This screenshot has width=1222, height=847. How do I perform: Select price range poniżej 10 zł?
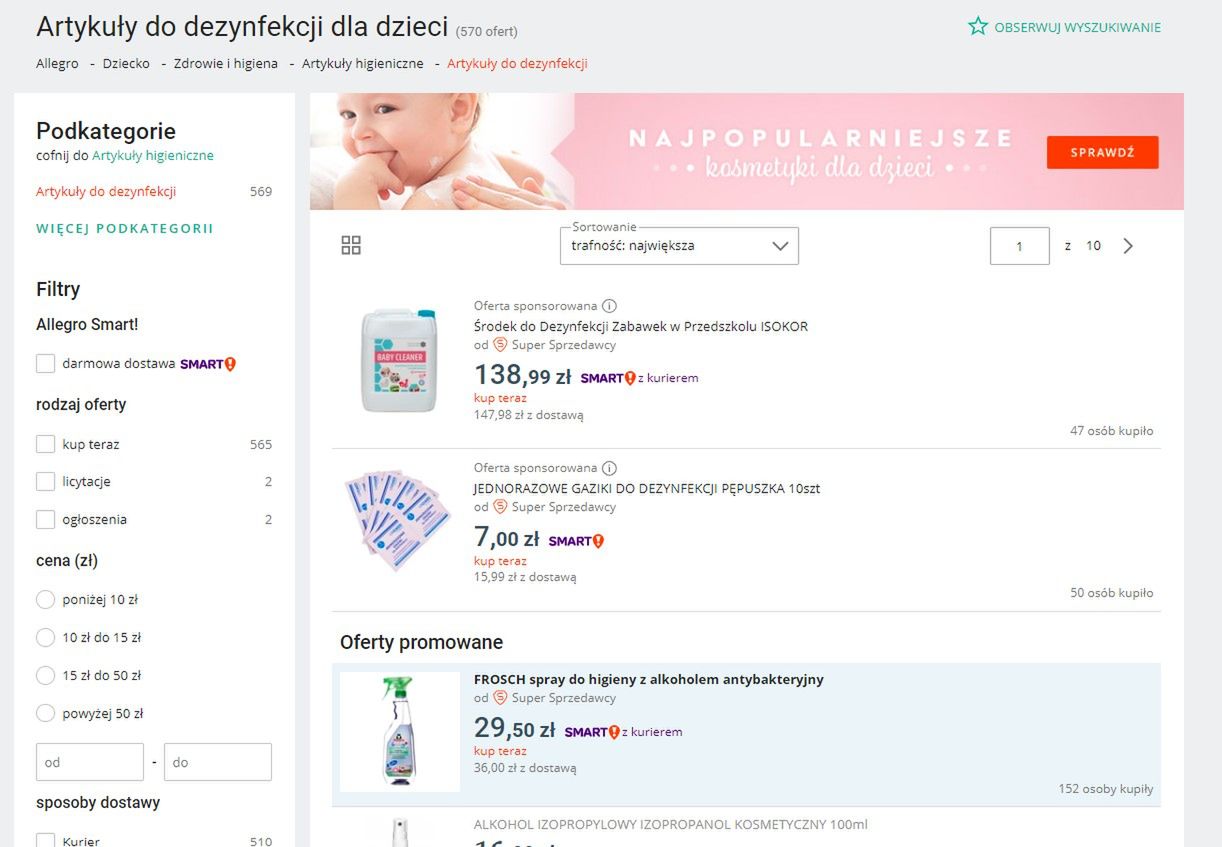coord(46,600)
